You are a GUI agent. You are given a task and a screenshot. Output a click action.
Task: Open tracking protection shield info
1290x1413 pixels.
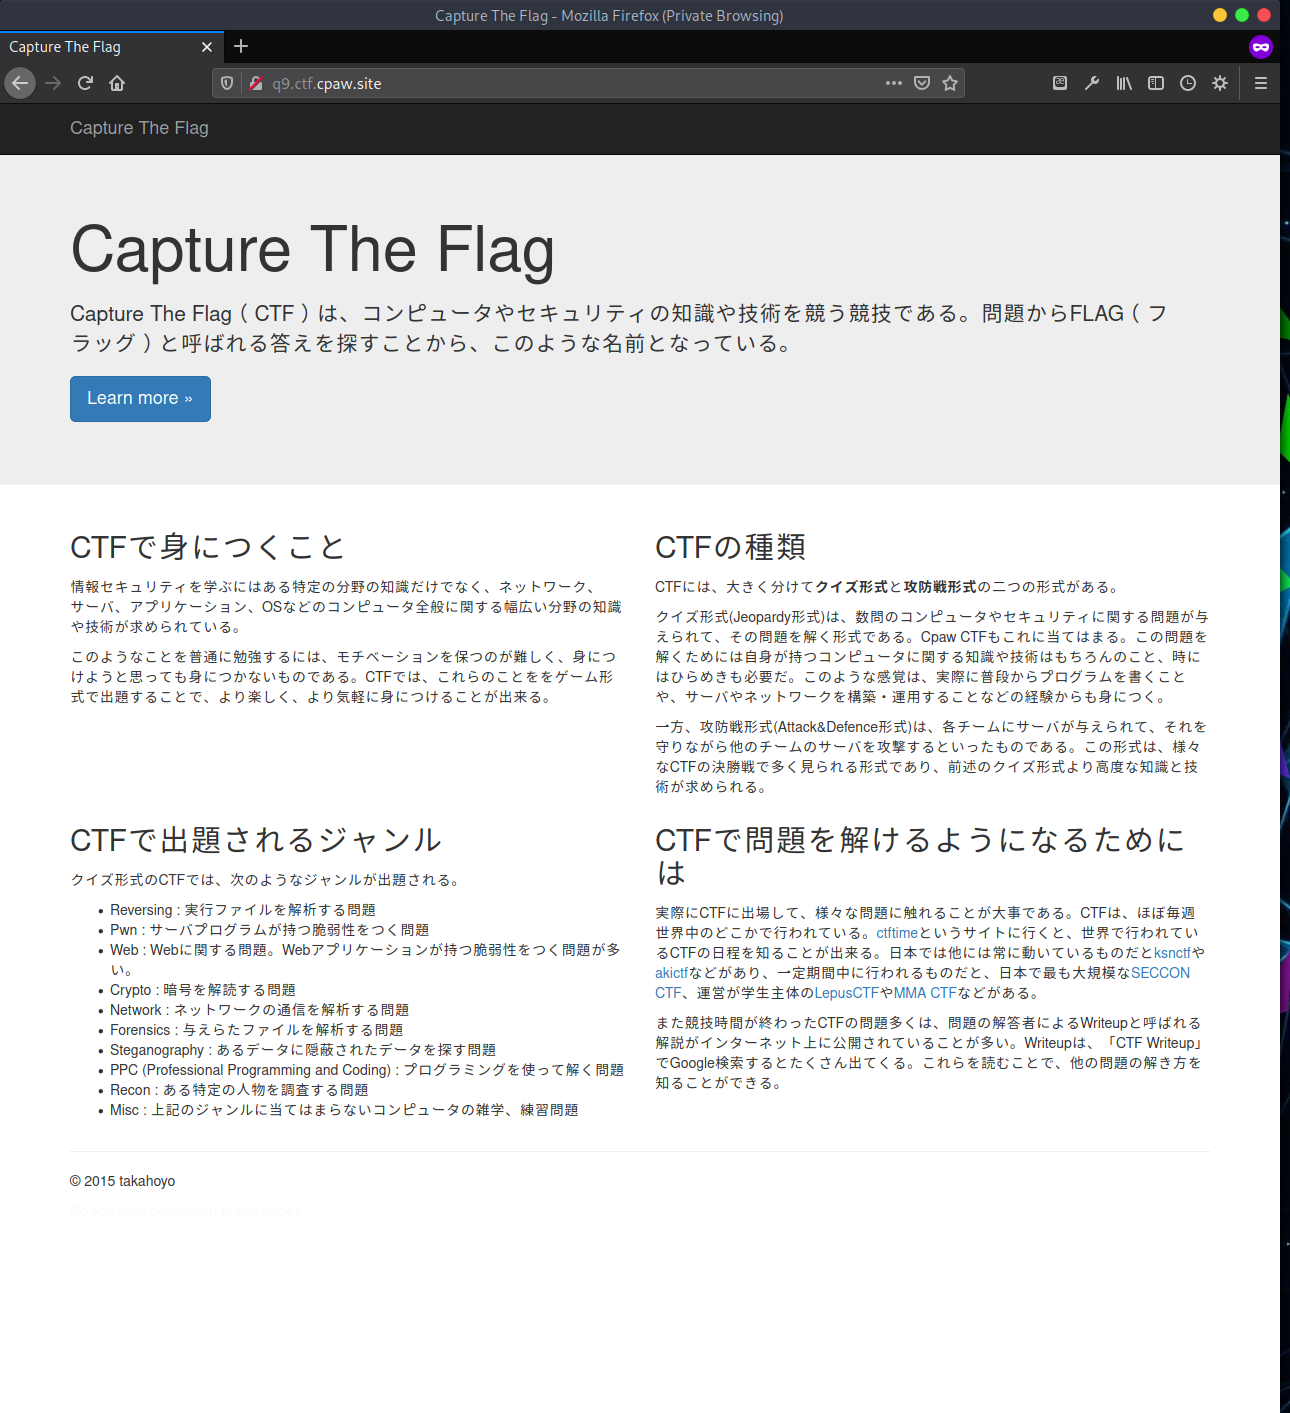227,83
